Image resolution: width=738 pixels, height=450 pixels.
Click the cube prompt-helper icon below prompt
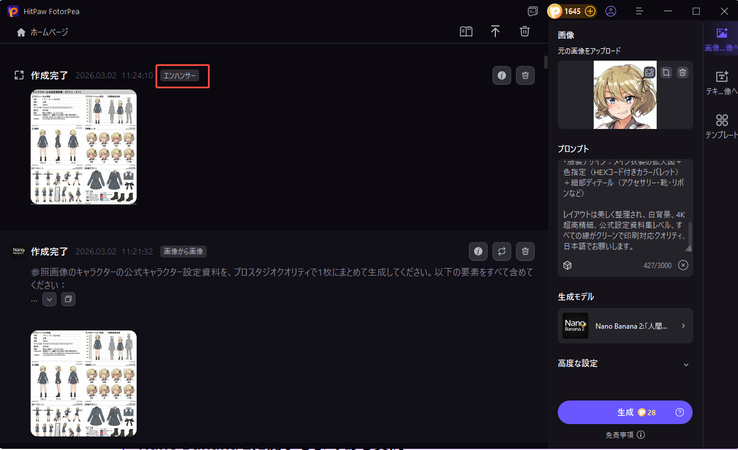coord(567,265)
